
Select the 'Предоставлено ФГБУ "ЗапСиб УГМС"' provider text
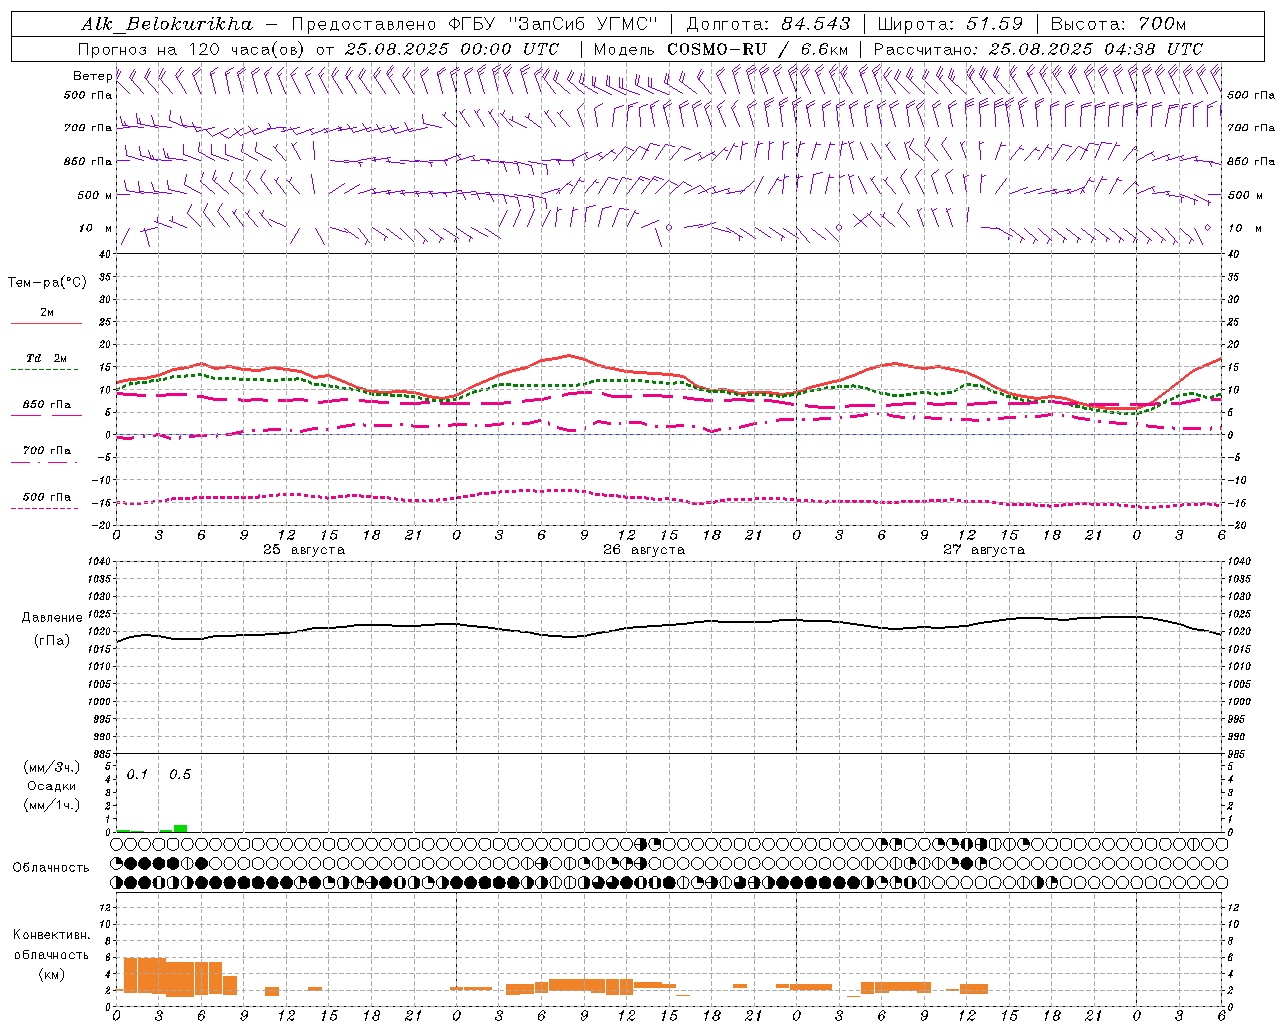[x=475, y=24]
